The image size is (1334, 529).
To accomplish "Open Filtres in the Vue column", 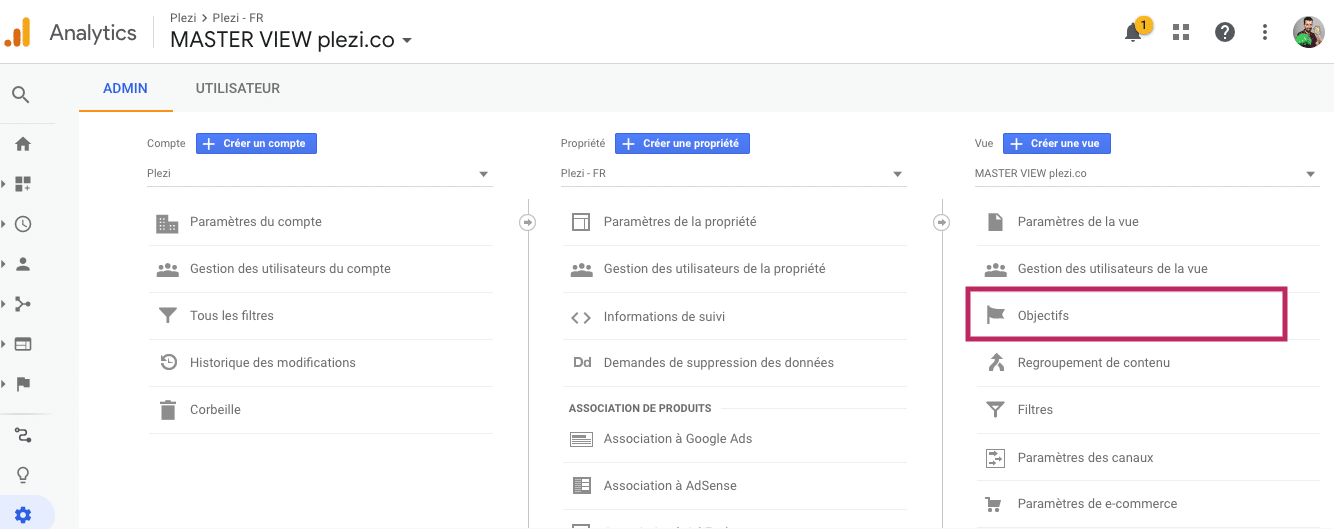I will coord(1147,410).
